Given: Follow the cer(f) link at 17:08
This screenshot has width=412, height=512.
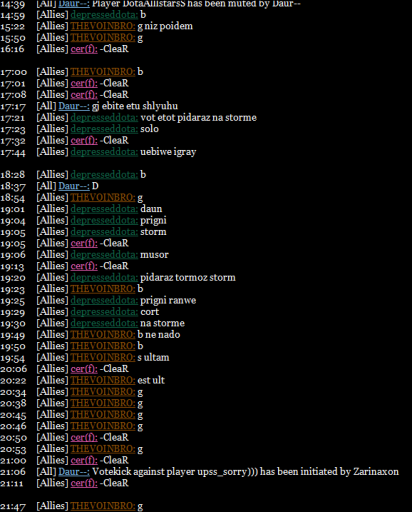Looking at the screenshot, I should coord(84,95).
